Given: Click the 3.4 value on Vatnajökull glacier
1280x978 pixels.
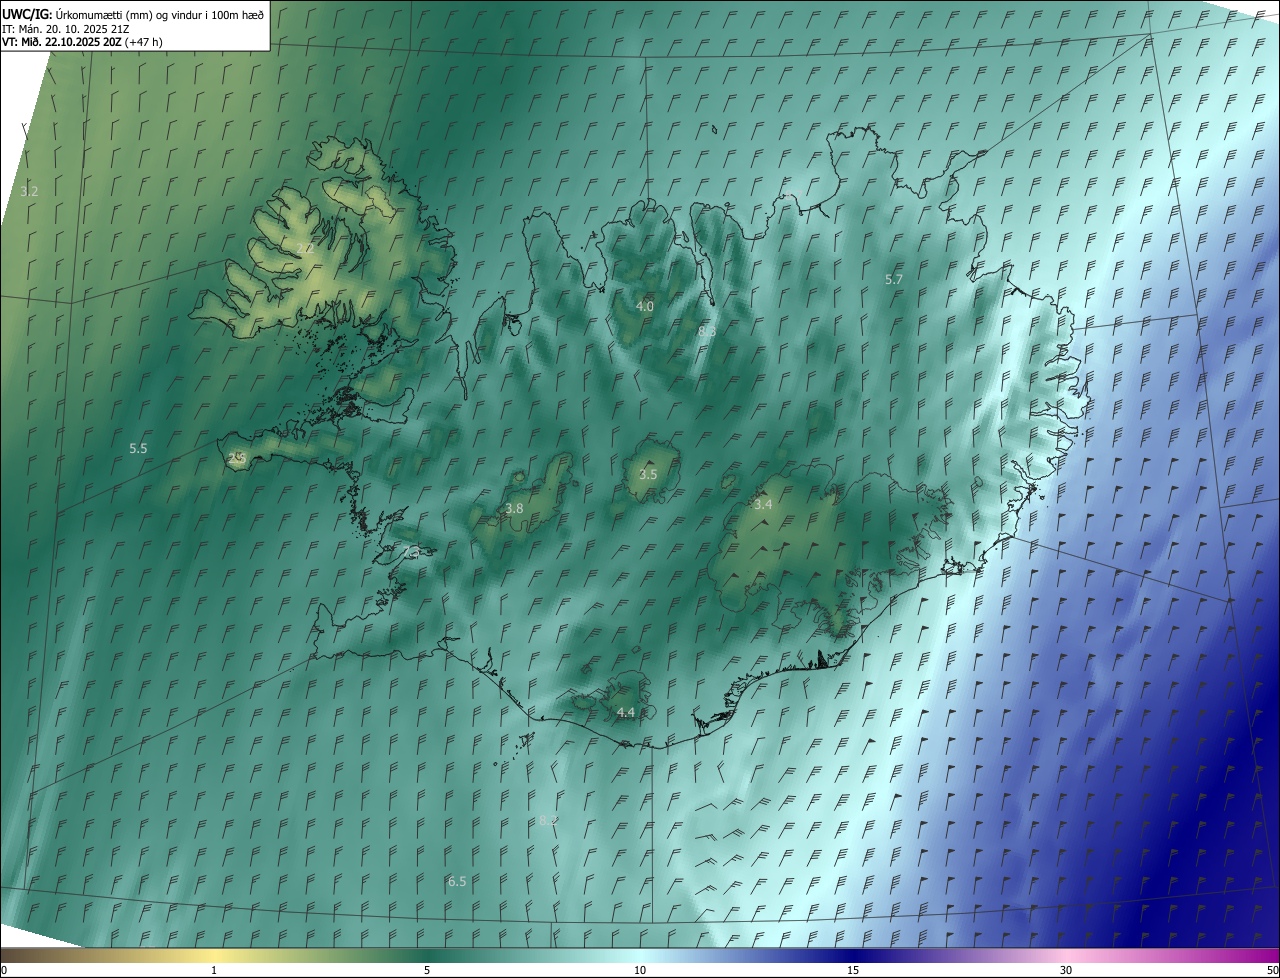Looking at the screenshot, I should tap(763, 505).
